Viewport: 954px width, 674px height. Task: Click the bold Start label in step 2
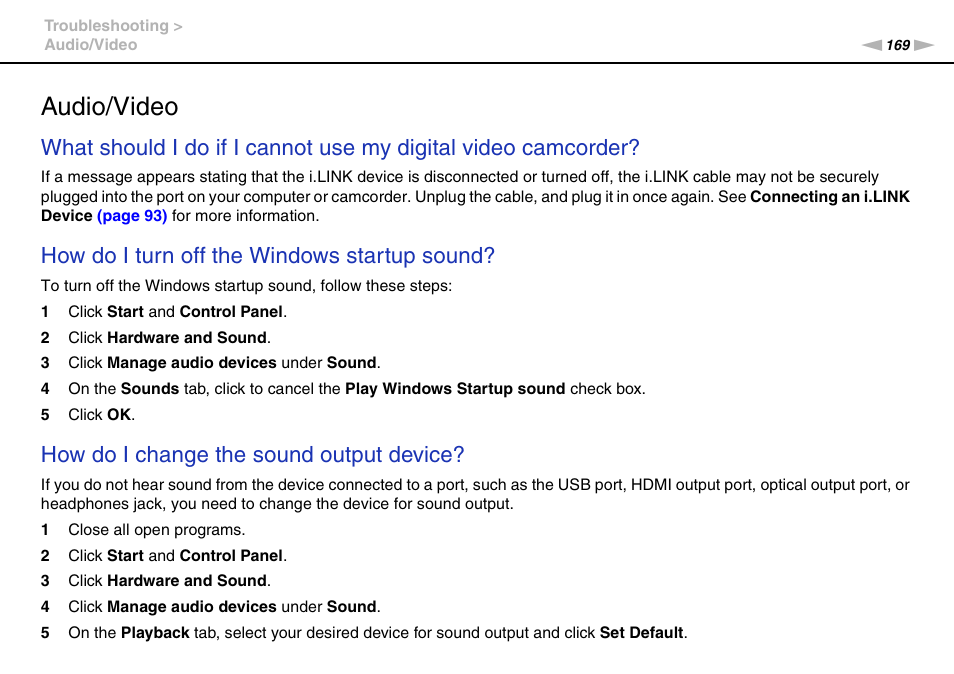pyautogui.click(x=125, y=555)
